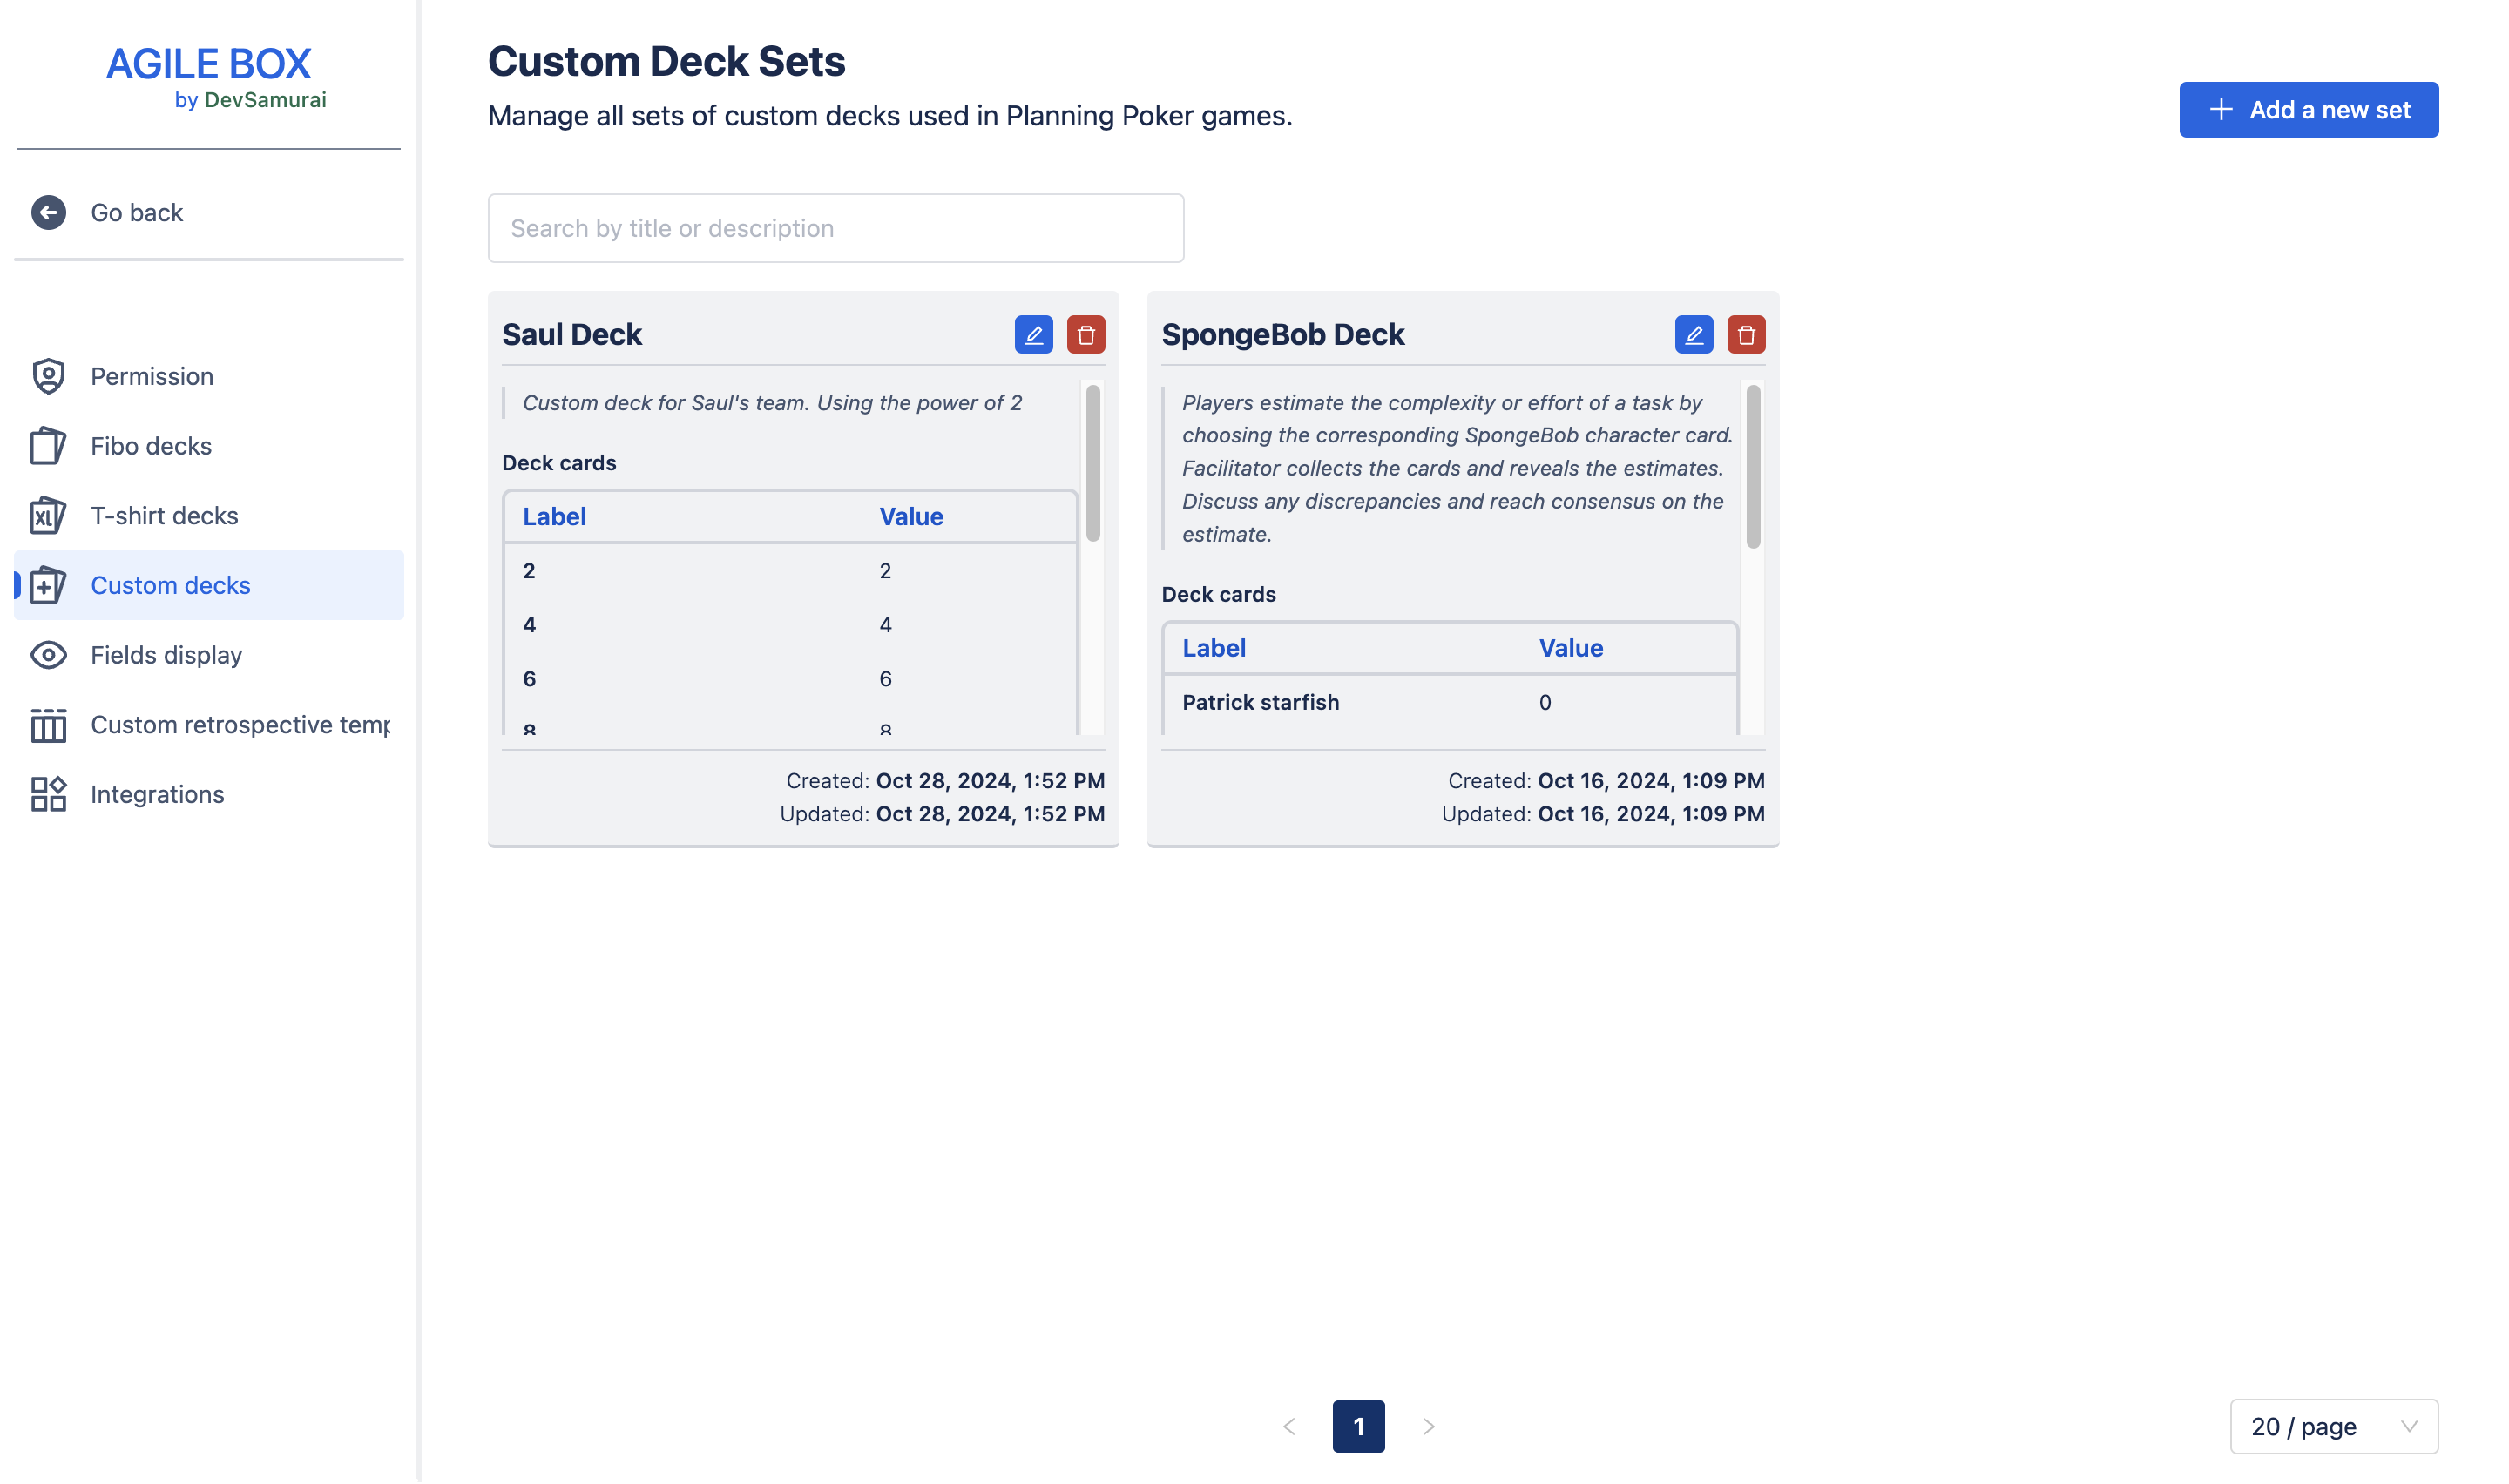The height and width of the screenshot is (1484, 2509).
Task: Open Fields display using the eye icon
Action: click(x=47, y=655)
